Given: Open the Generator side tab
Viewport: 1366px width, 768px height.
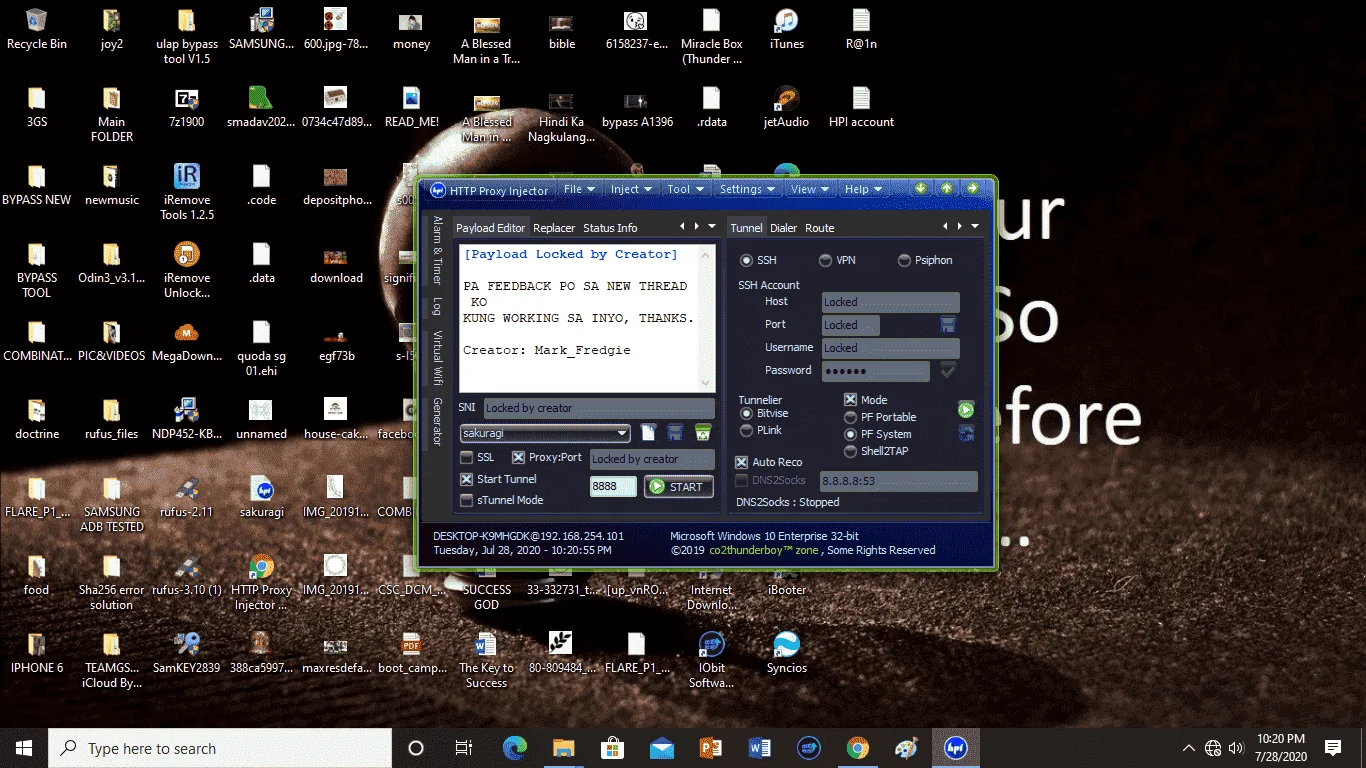Looking at the screenshot, I should pos(437,422).
